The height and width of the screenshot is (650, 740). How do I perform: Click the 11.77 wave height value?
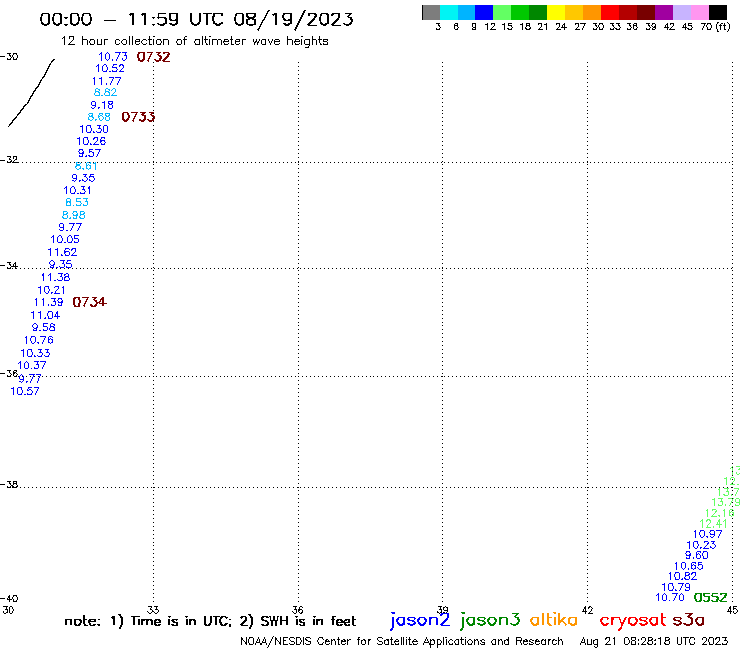point(107,81)
